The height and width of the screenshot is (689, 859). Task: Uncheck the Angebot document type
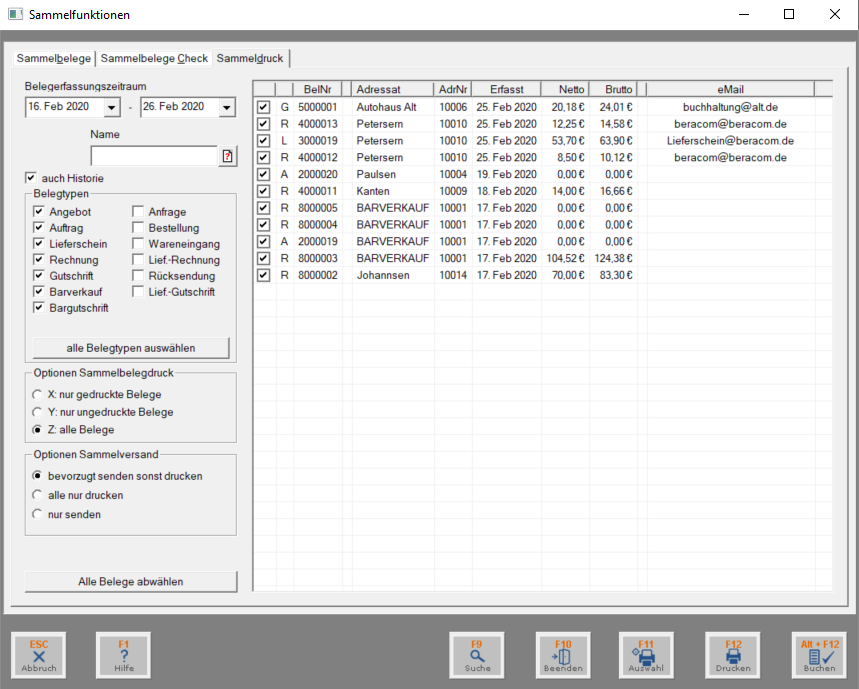pos(39,211)
